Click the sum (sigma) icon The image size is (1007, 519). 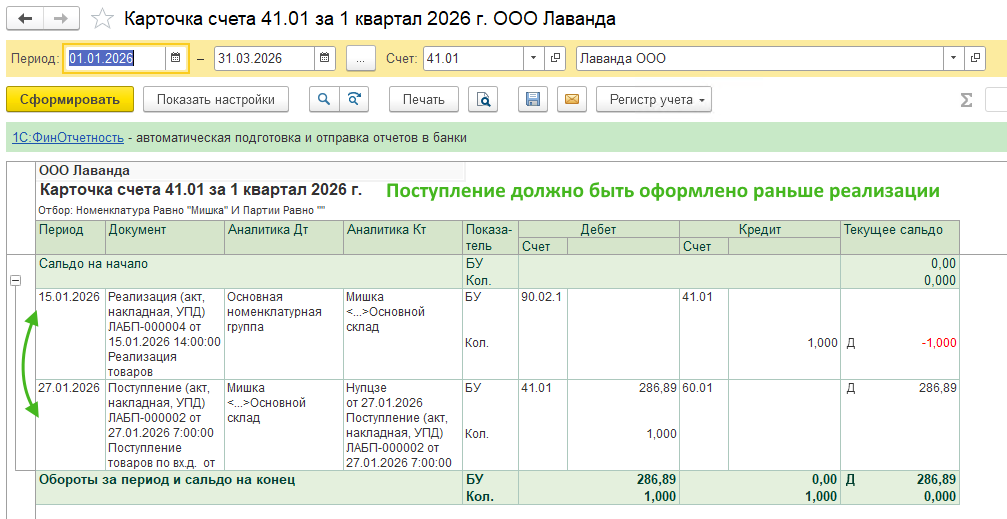966,99
